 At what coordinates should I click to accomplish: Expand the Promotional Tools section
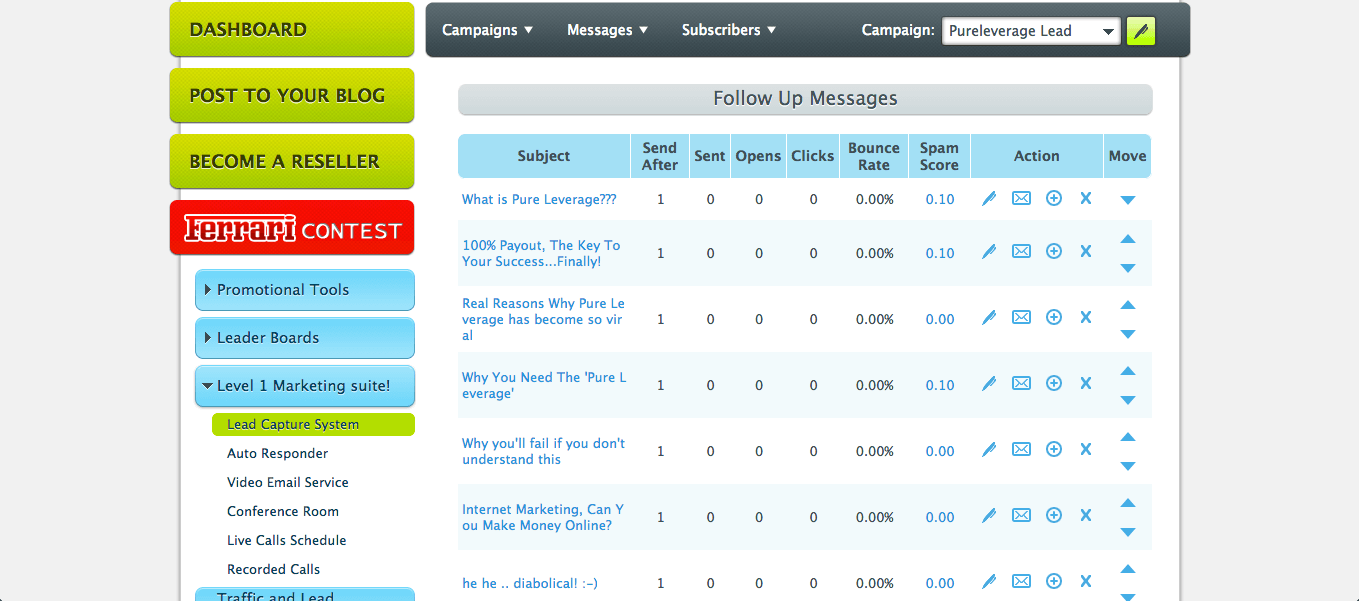305,290
